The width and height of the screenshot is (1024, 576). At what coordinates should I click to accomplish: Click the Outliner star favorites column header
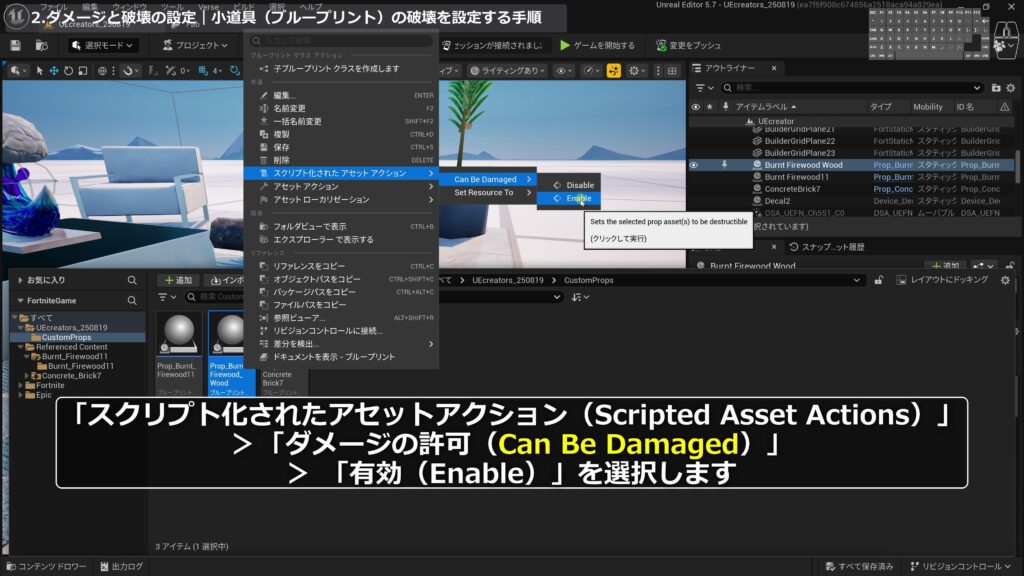(710, 106)
